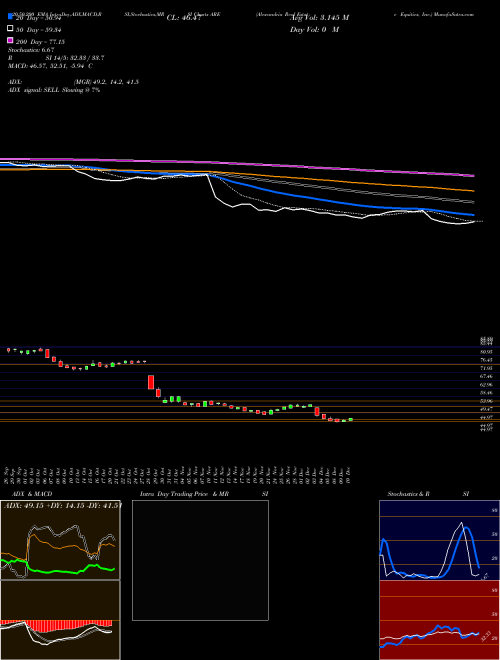Click the blue 20 Day EMA legend swatch

point(10,17)
